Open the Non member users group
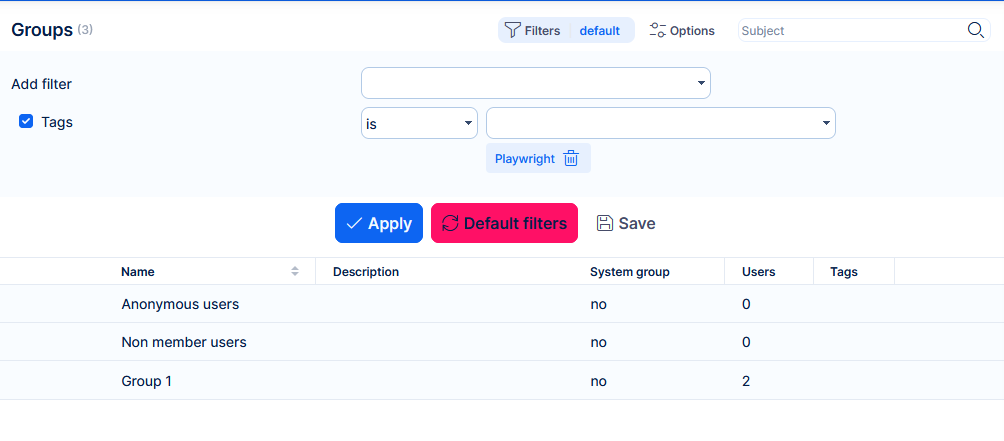This screenshot has width=1004, height=441. pos(184,342)
